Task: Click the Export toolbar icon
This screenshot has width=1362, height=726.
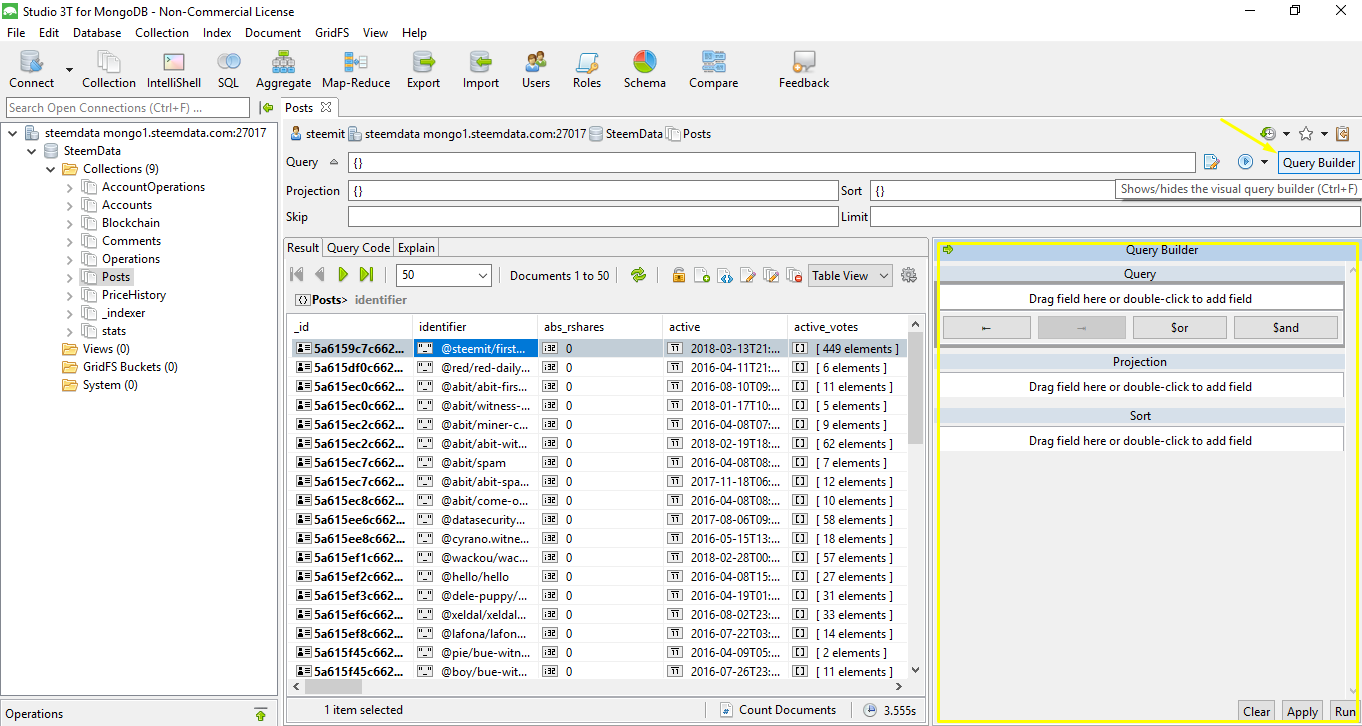Action: pos(423,69)
